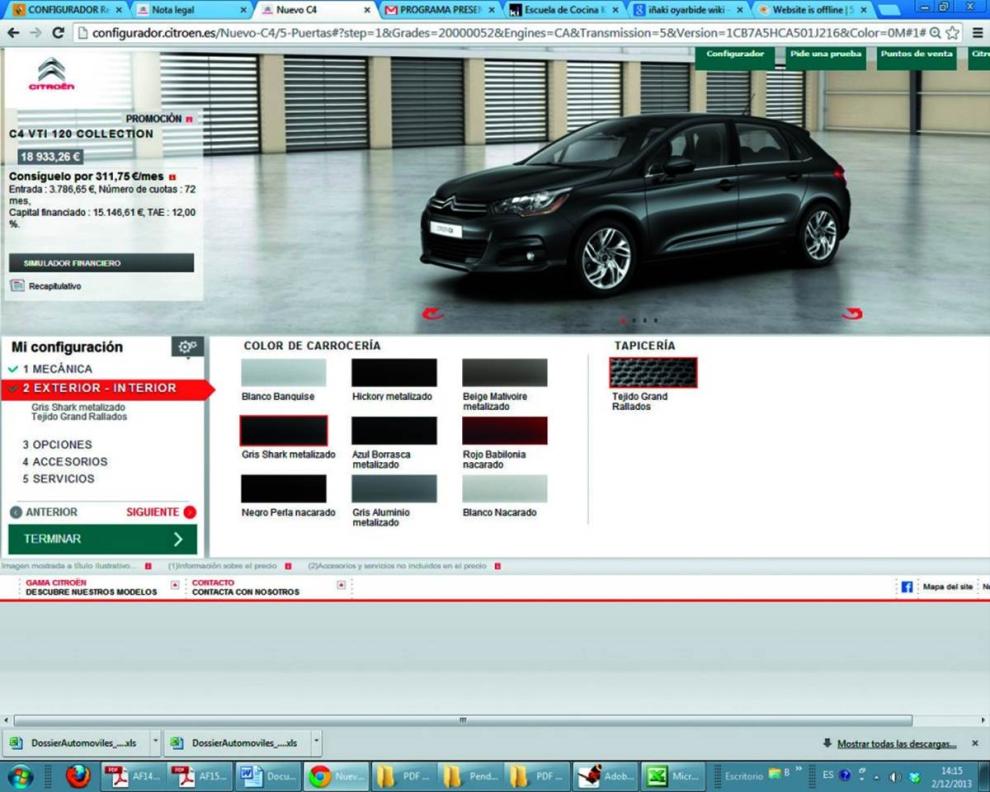Switch to CONFIGURADOR browser tab
The image size is (990, 792).
point(67,10)
